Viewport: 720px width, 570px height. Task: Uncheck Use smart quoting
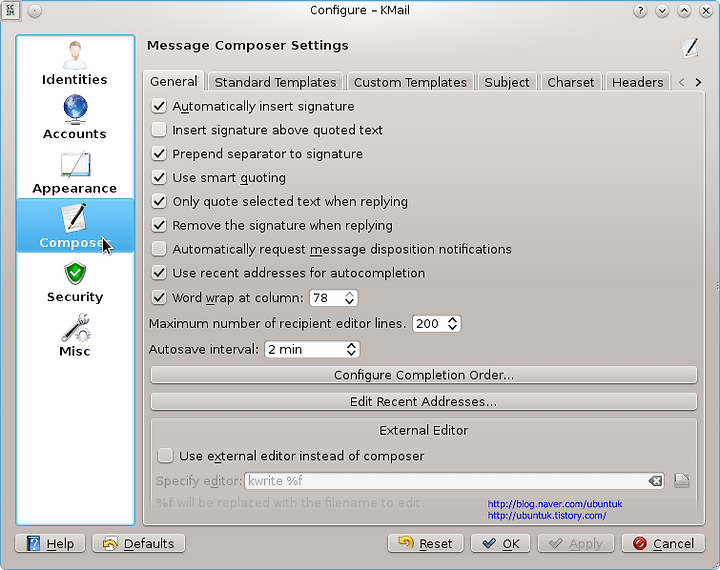[x=159, y=178]
